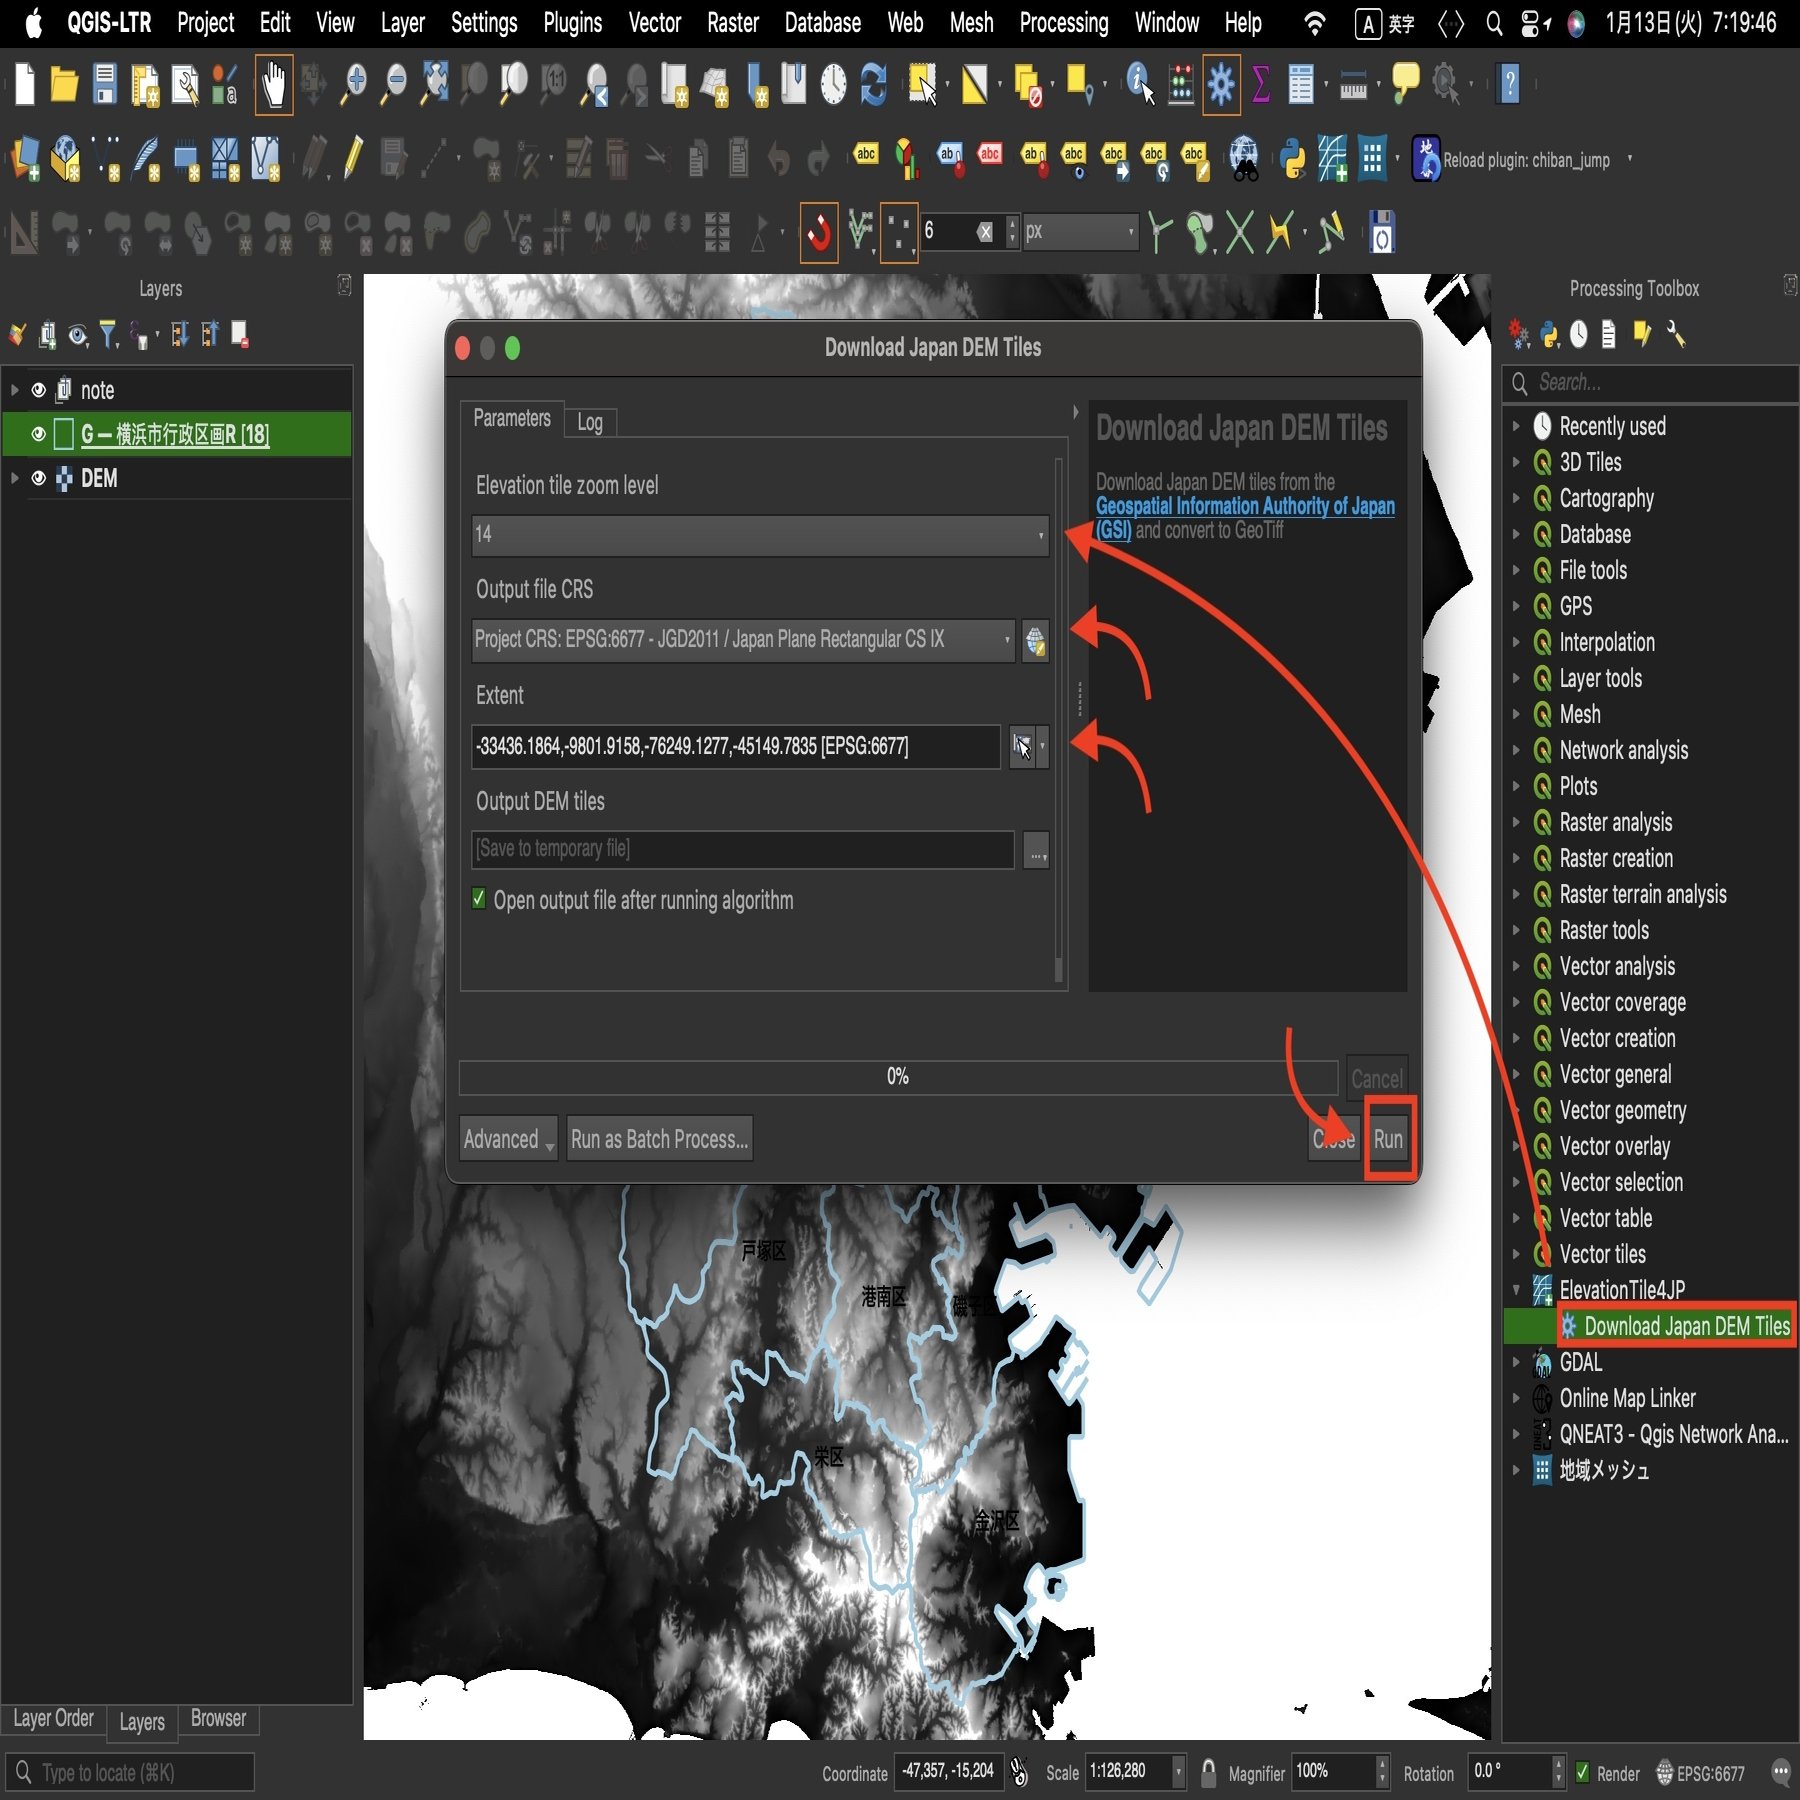Open the Processing Toolbox history clock icon
This screenshot has height=1800, width=1800.
[1578, 335]
